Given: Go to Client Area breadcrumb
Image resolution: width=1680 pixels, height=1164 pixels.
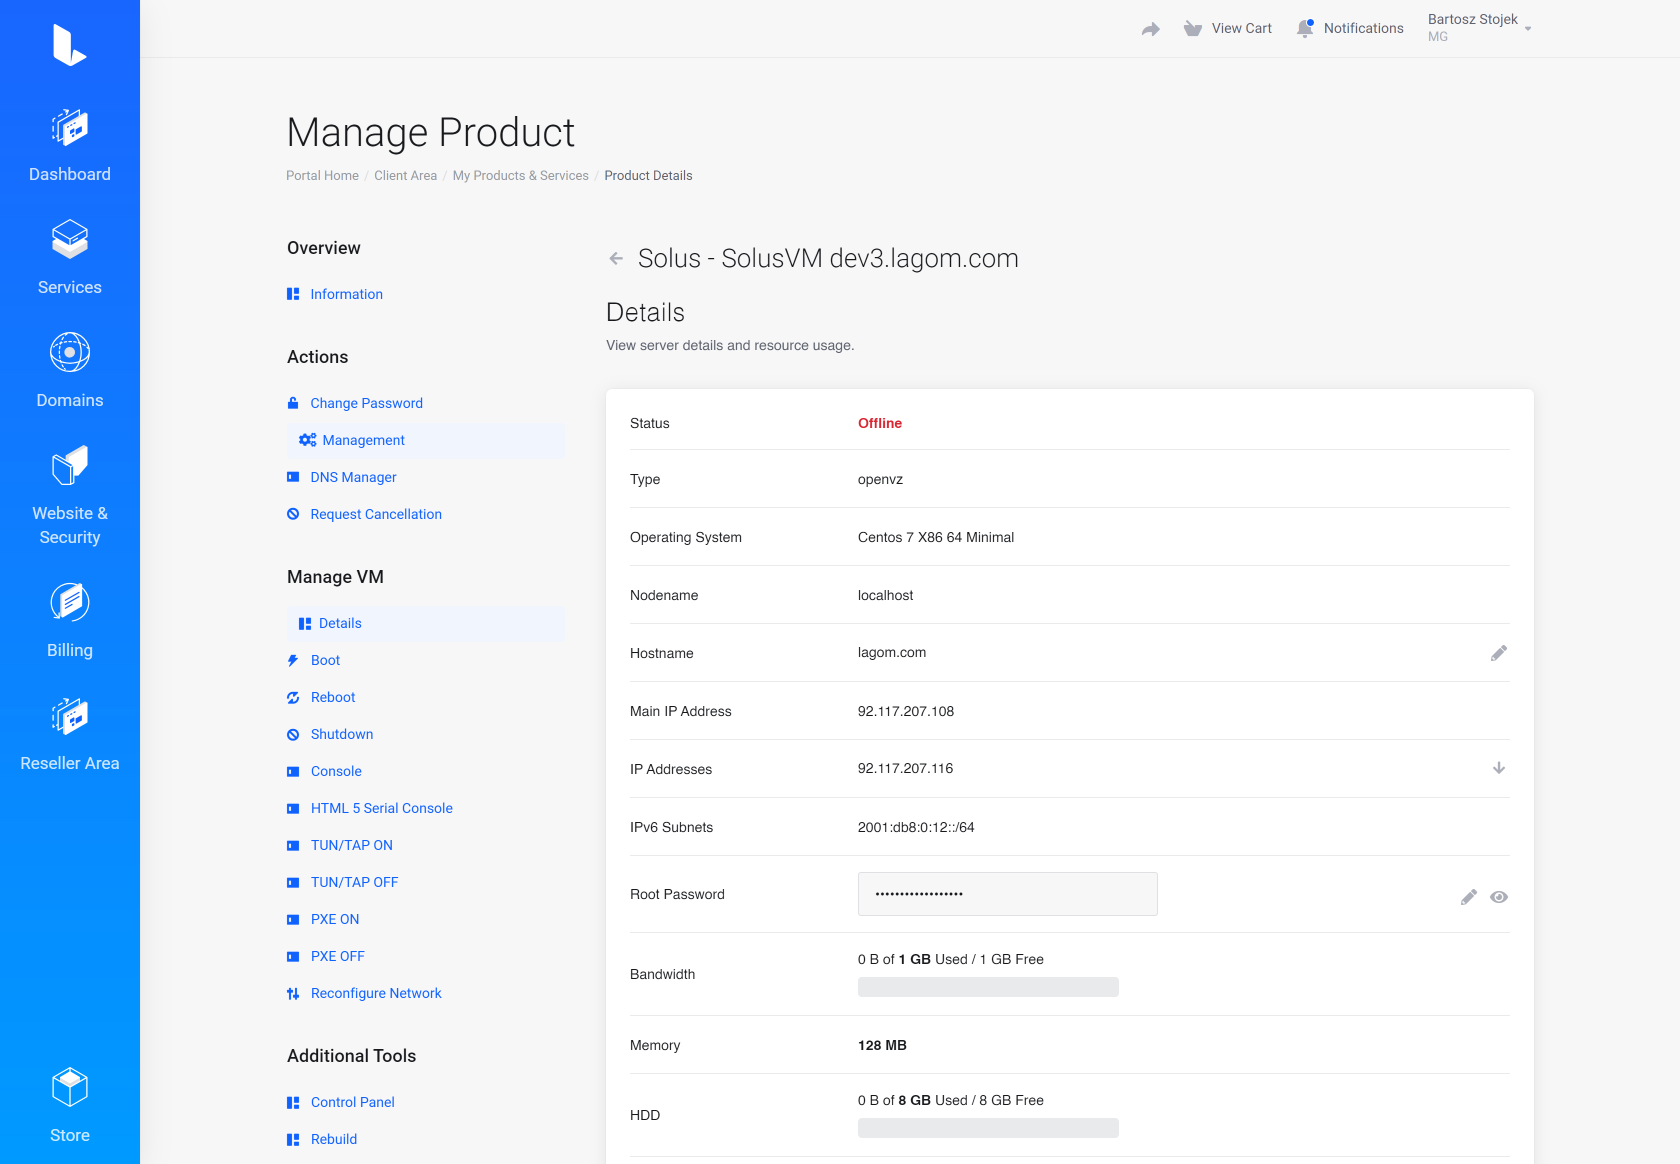Looking at the screenshot, I should pos(405,175).
